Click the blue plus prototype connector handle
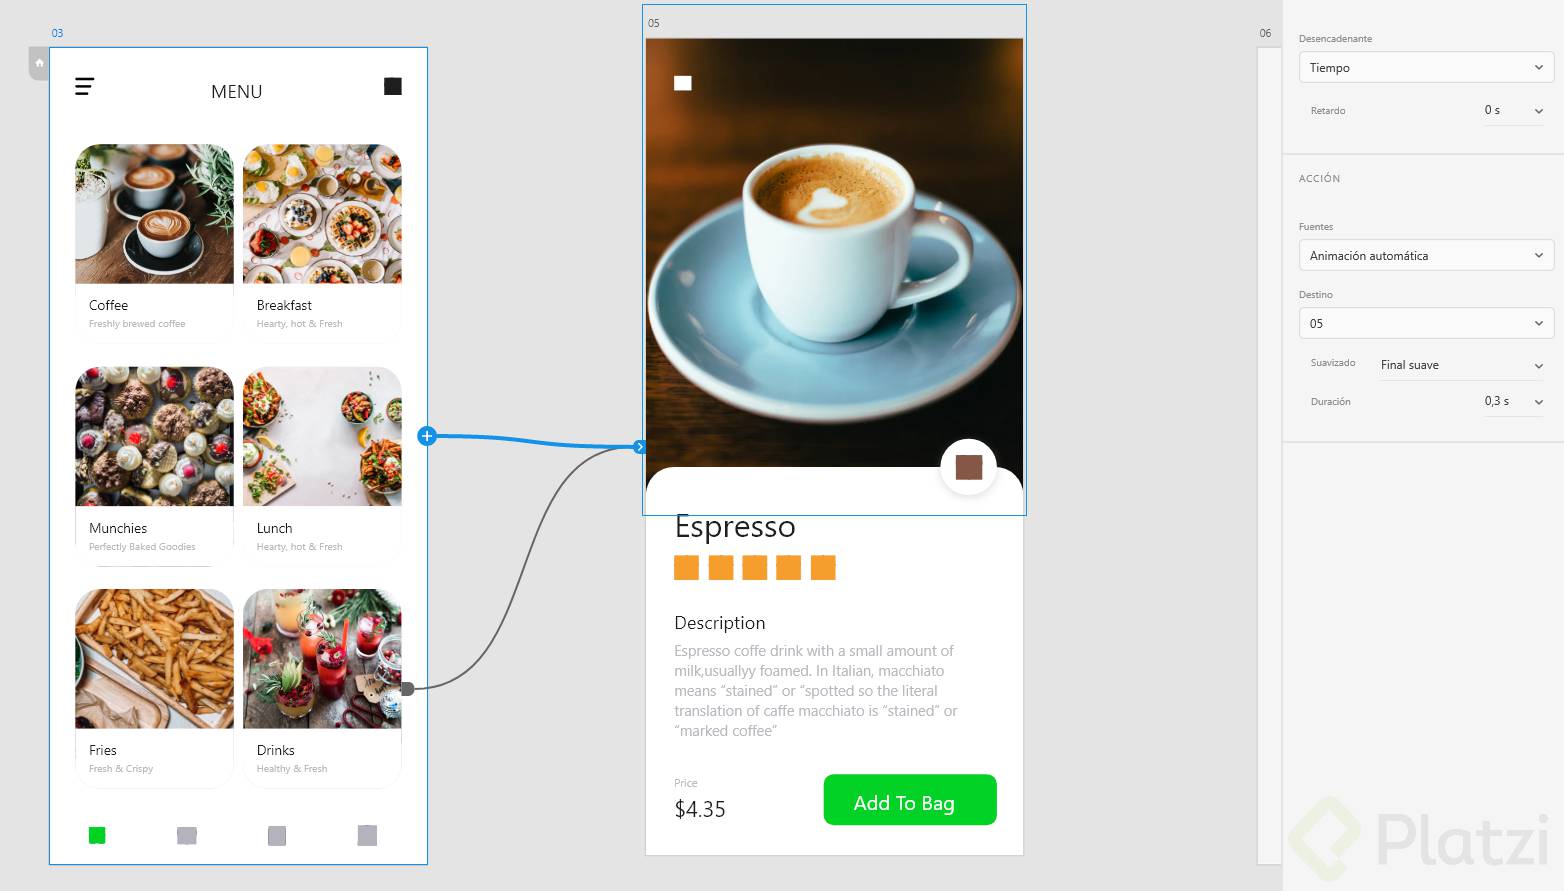This screenshot has height=891, width=1564. tap(427, 436)
